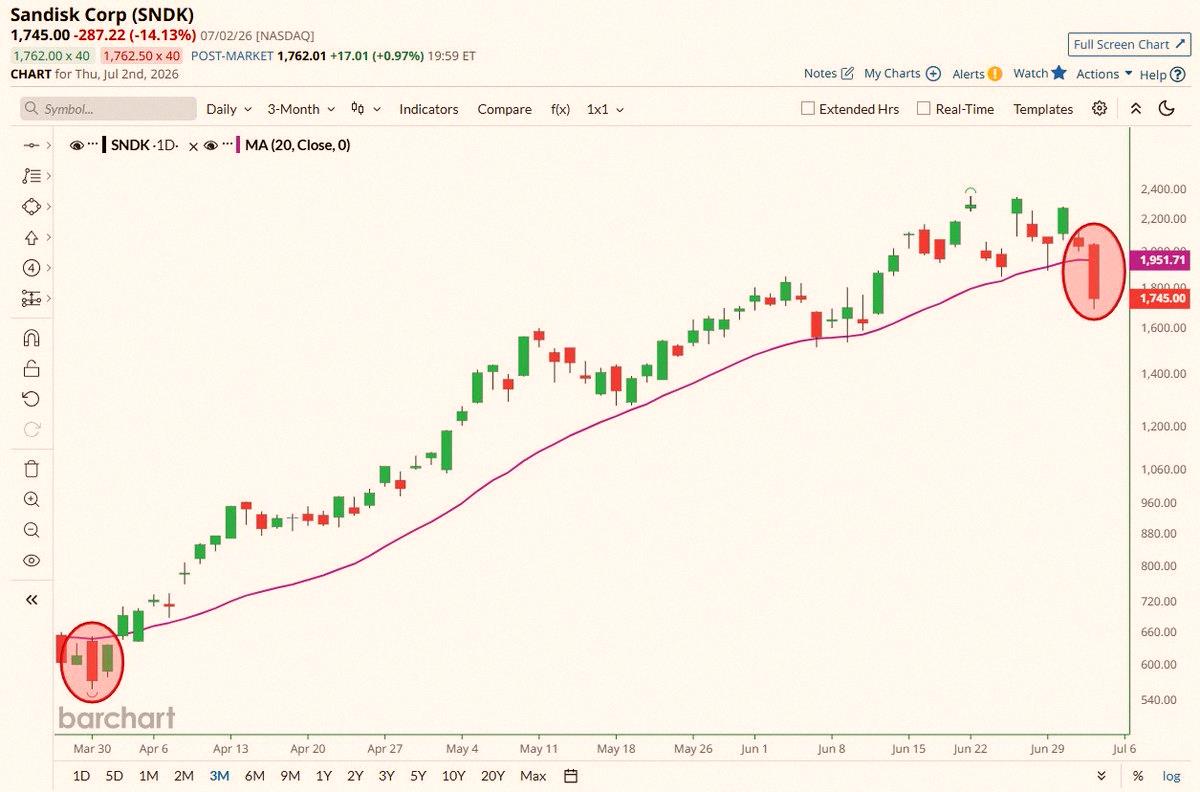Select the arrow marker drawing tool
The width and height of the screenshot is (1200, 792).
pos(30,237)
